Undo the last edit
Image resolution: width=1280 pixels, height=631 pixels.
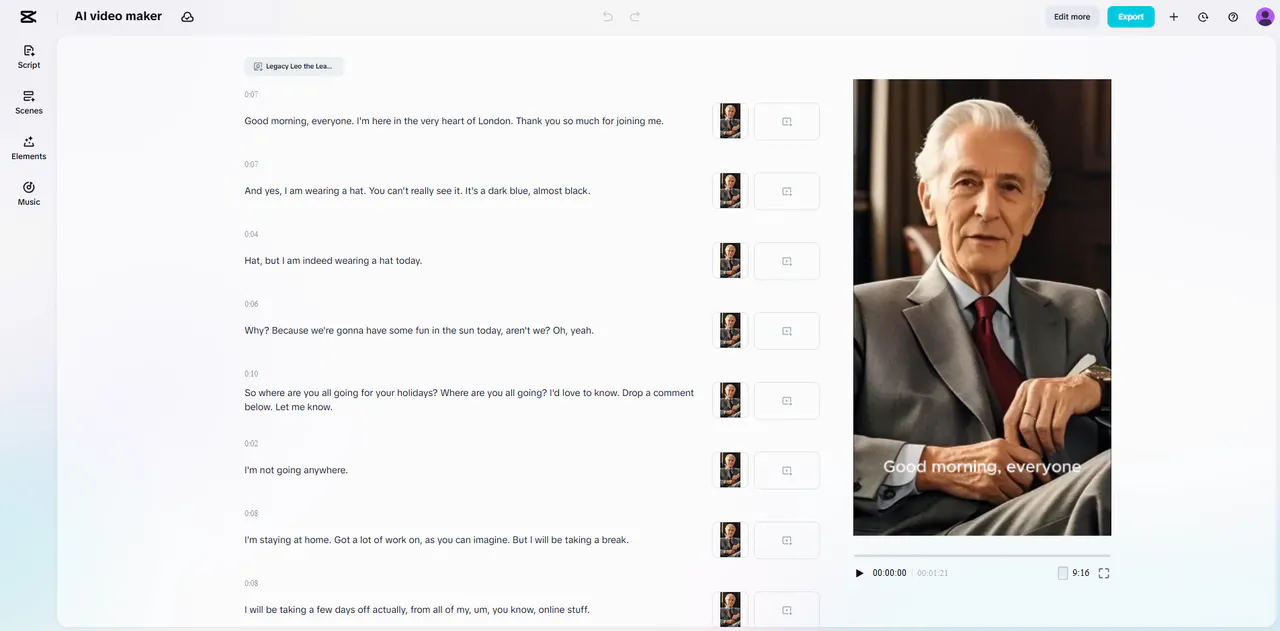coord(607,17)
